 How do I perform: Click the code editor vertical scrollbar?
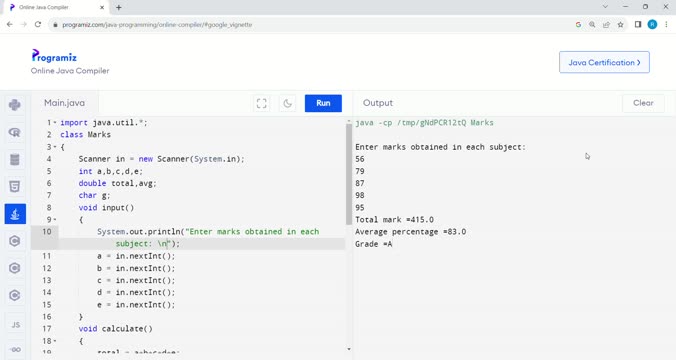pyautogui.click(x=349, y=174)
